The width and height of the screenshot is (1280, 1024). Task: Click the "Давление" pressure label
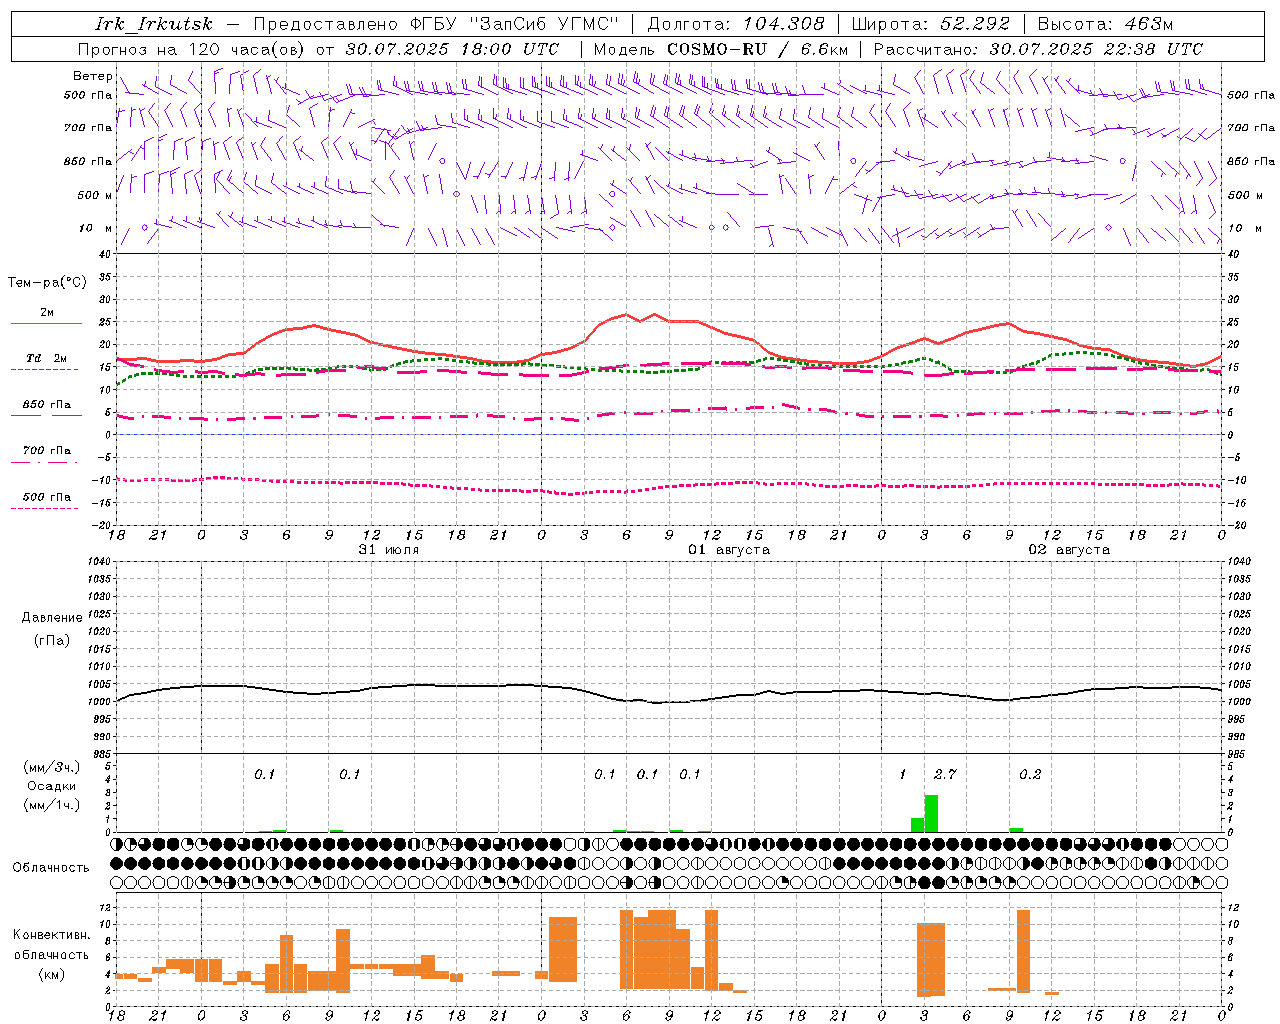52,618
